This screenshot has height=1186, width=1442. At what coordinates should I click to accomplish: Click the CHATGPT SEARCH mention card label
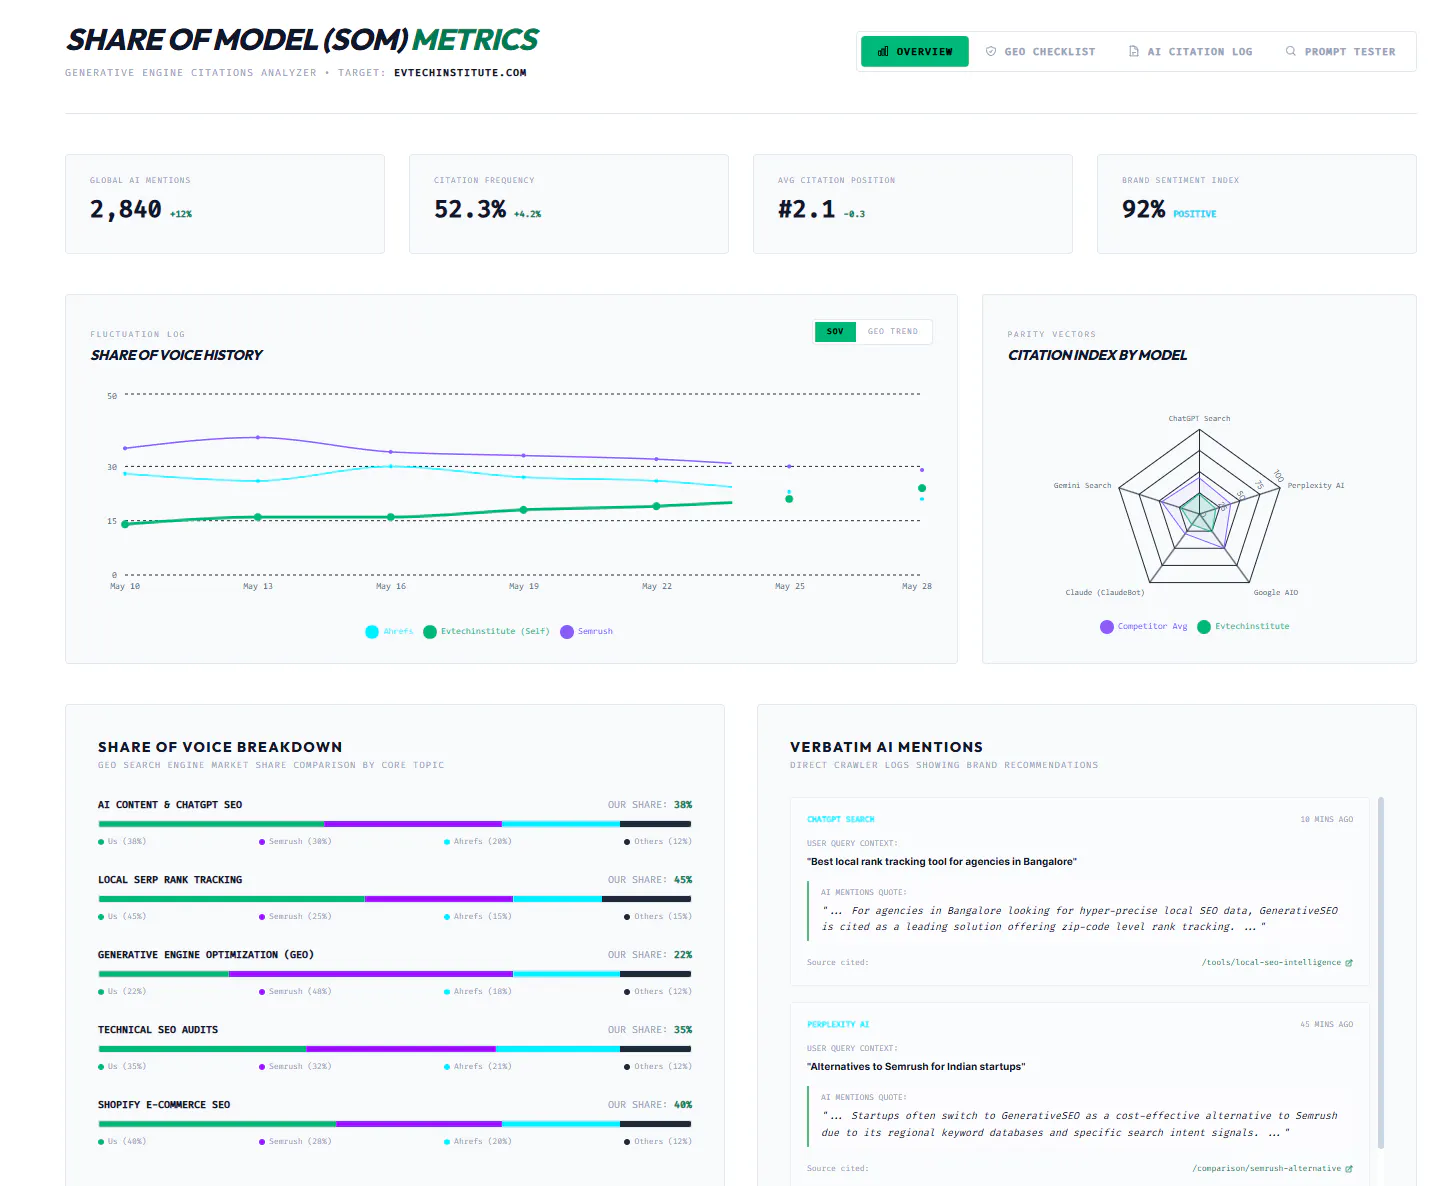tap(840, 820)
